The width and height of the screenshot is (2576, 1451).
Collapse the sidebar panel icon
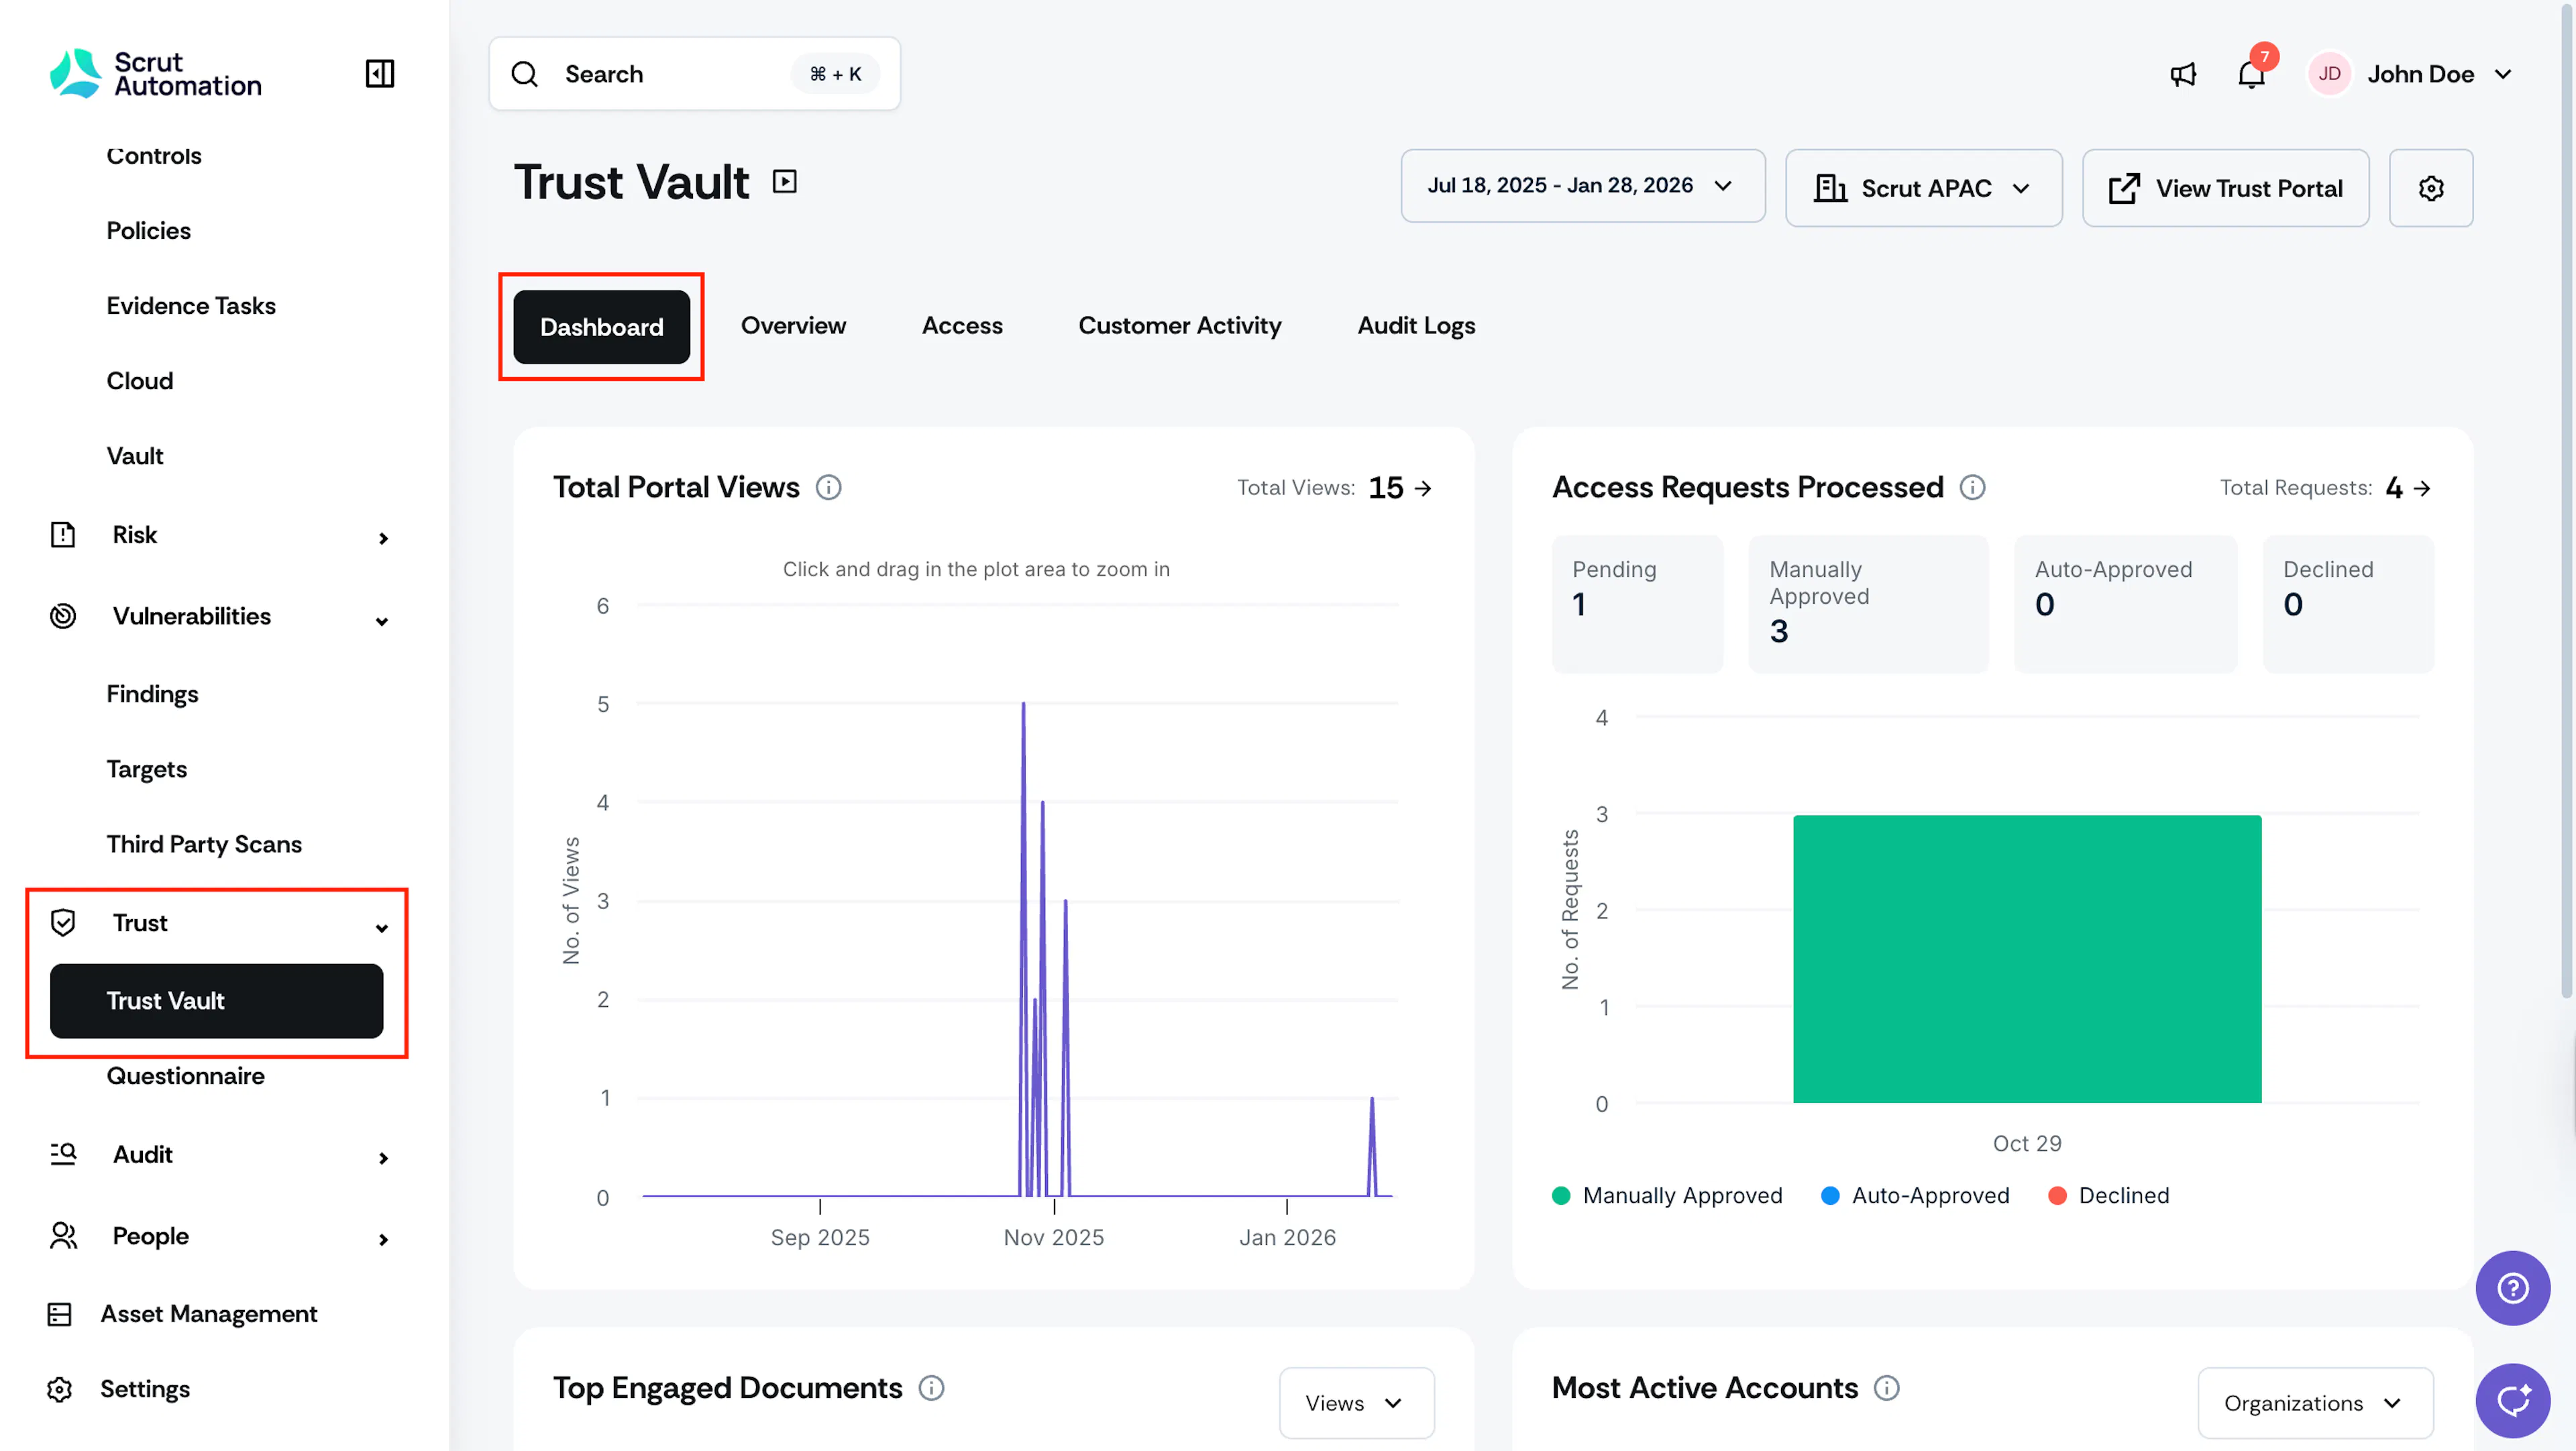point(380,73)
